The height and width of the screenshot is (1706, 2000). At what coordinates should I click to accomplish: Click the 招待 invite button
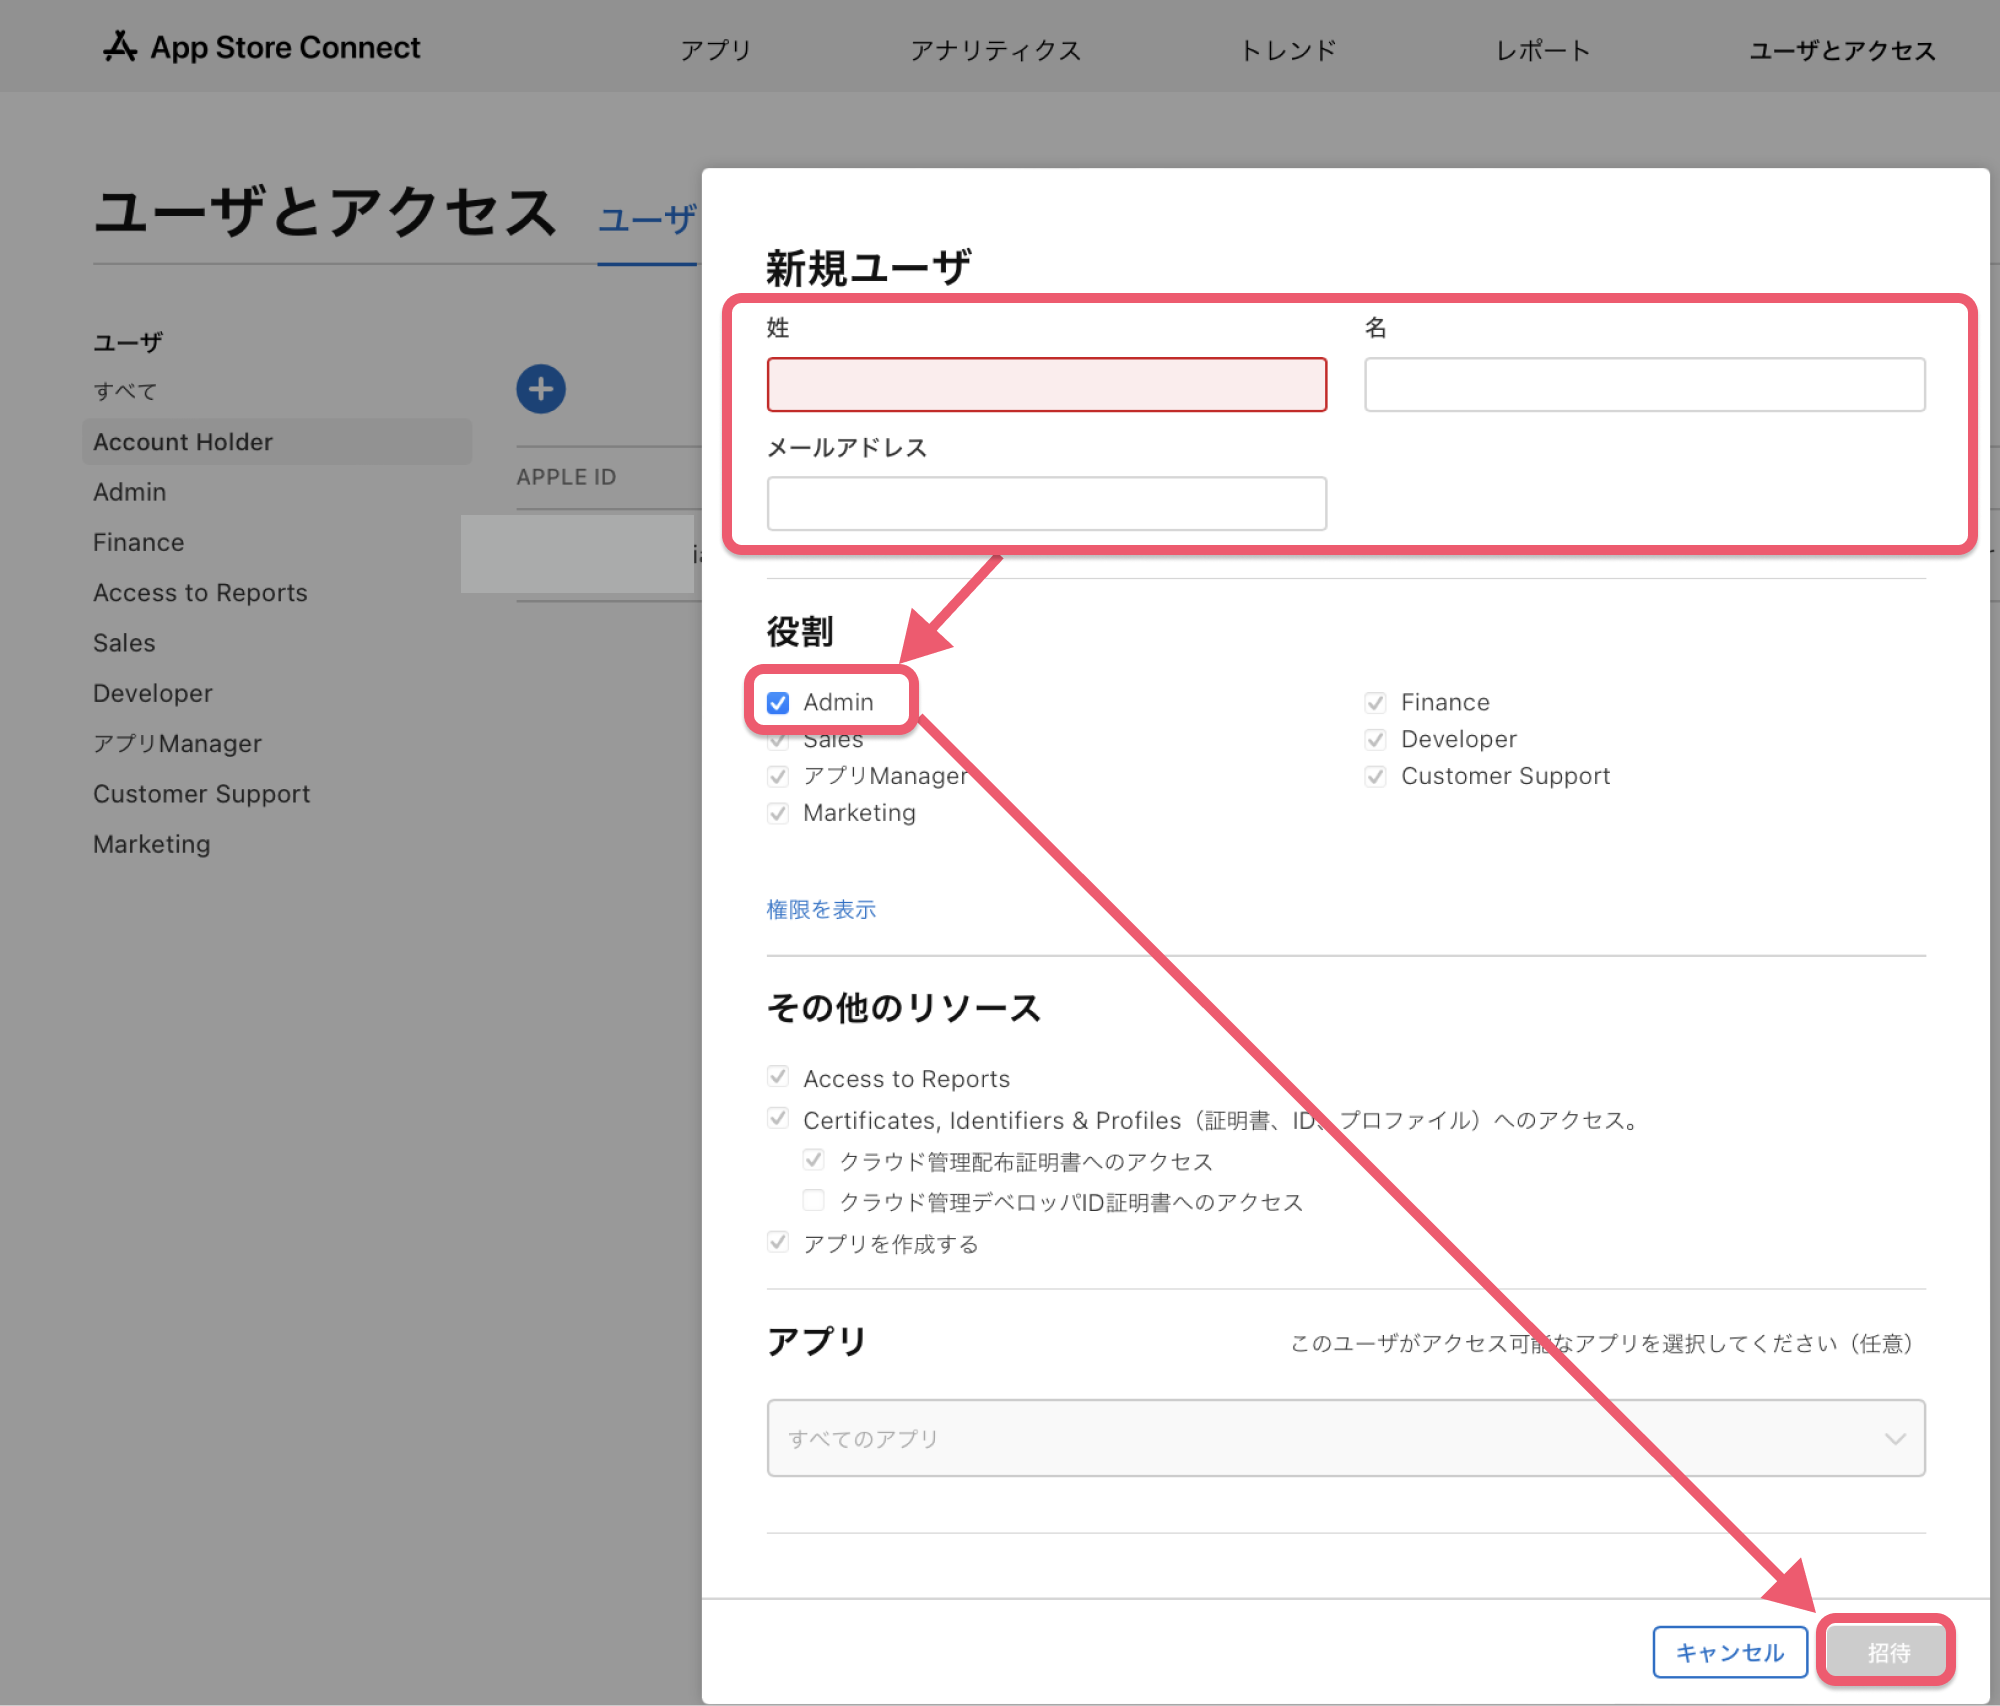(1888, 1652)
